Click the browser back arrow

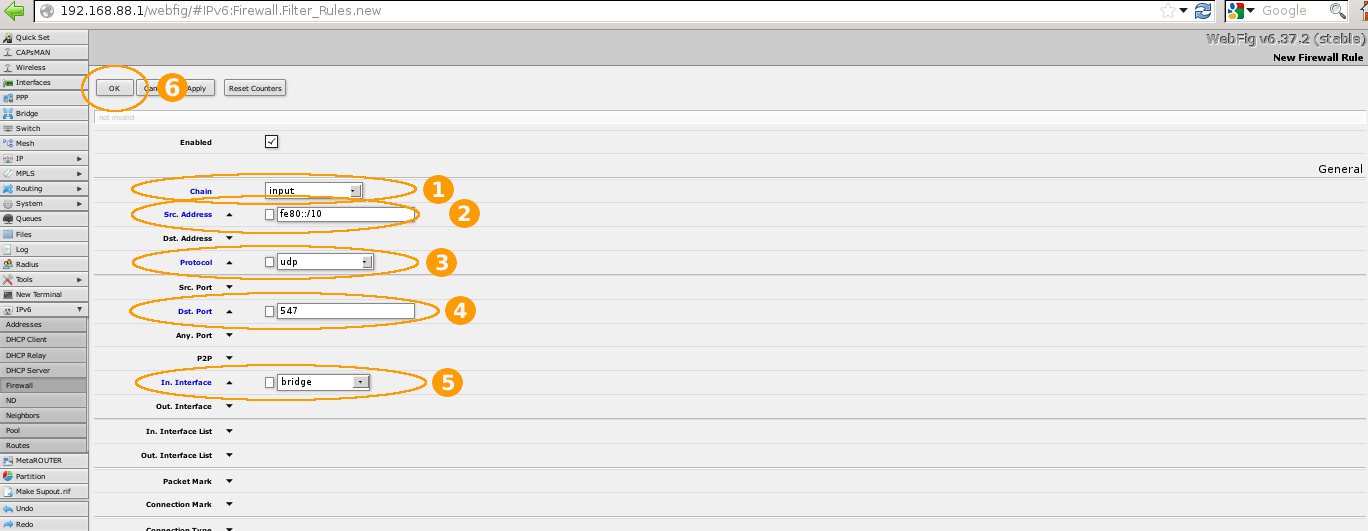tap(14, 10)
